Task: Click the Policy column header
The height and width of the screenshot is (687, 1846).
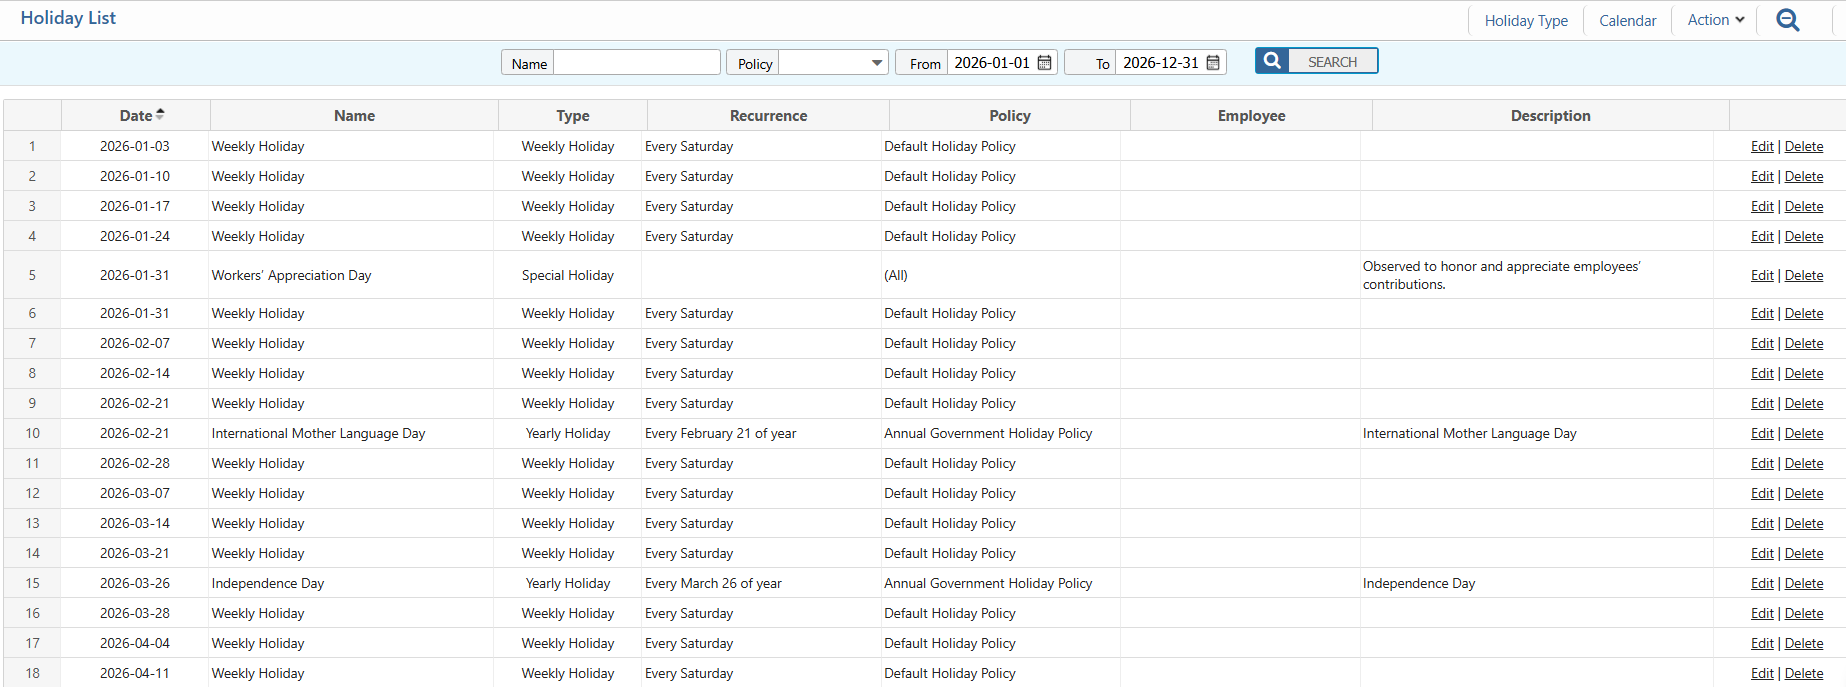Action: tap(1009, 116)
